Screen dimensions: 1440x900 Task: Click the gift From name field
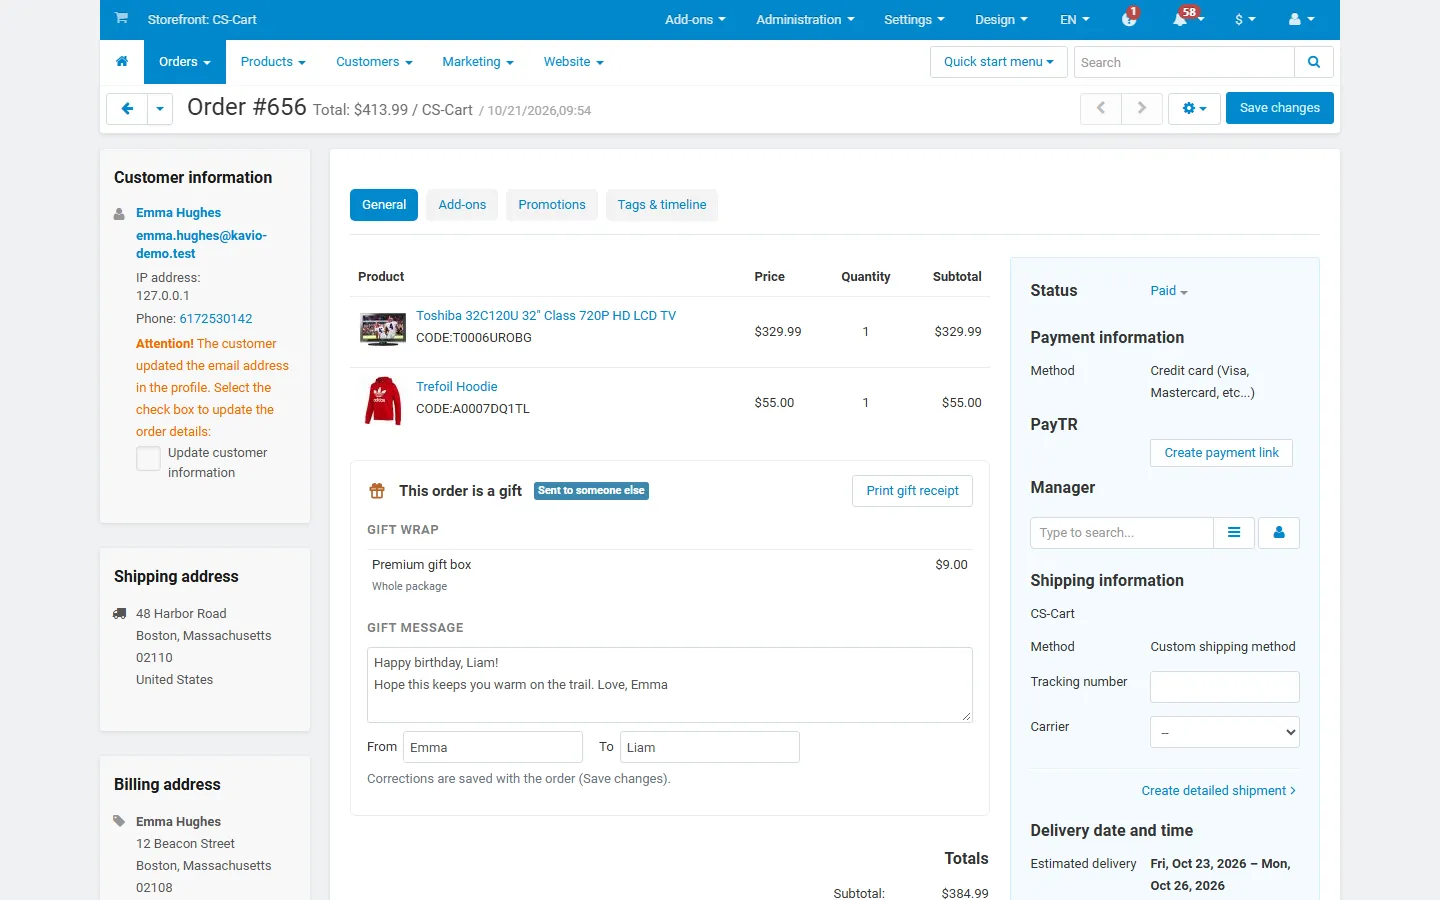[493, 747]
